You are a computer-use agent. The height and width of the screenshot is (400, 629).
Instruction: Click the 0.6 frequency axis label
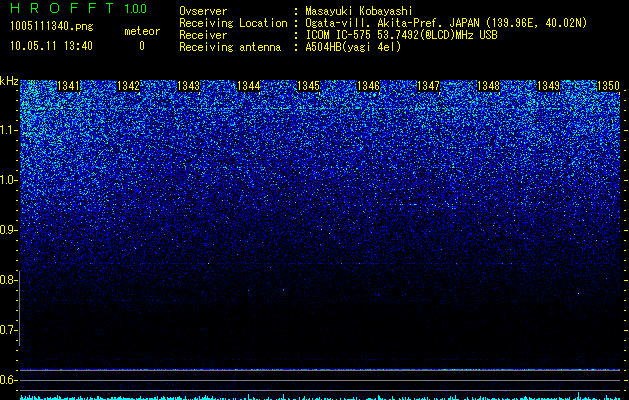9,380
